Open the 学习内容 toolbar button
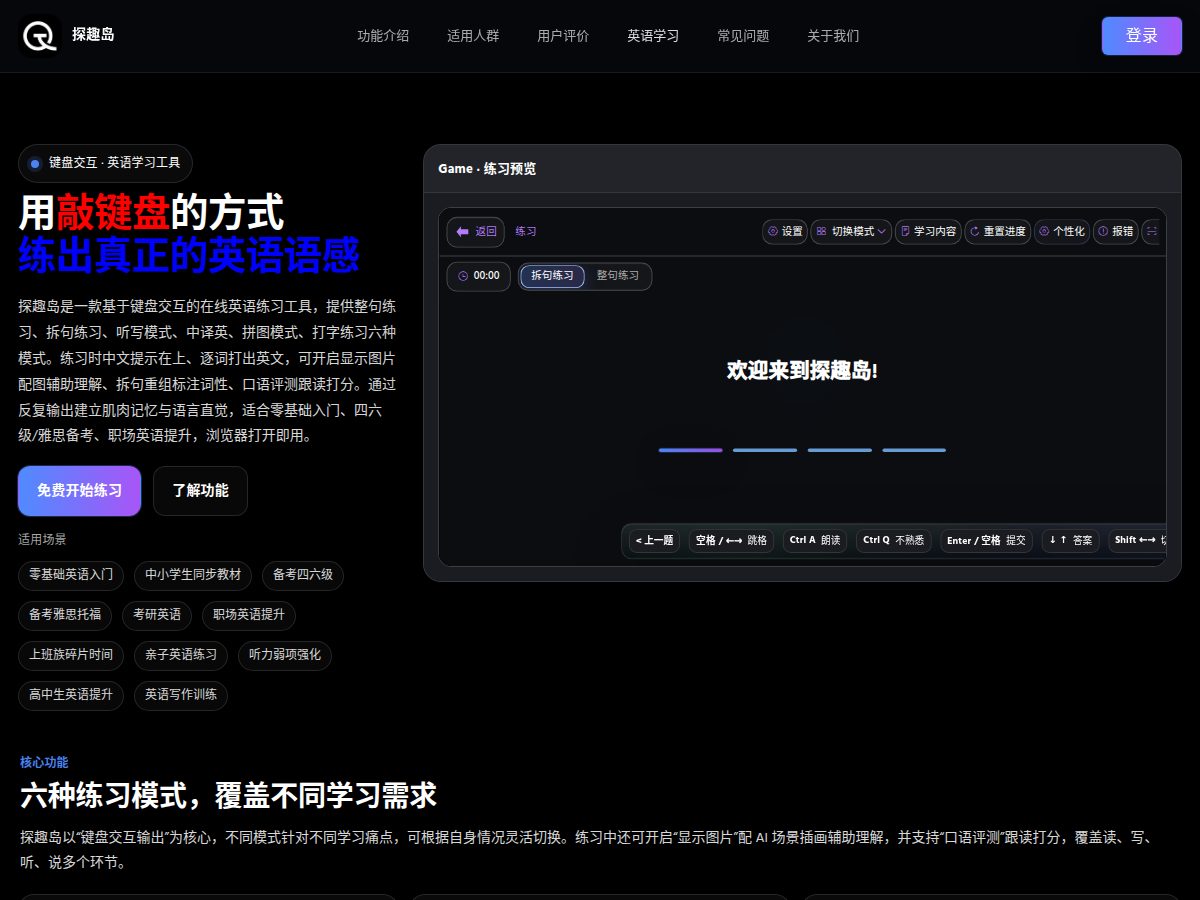The height and width of the screenshot is (900, 1200). point(928,231)
